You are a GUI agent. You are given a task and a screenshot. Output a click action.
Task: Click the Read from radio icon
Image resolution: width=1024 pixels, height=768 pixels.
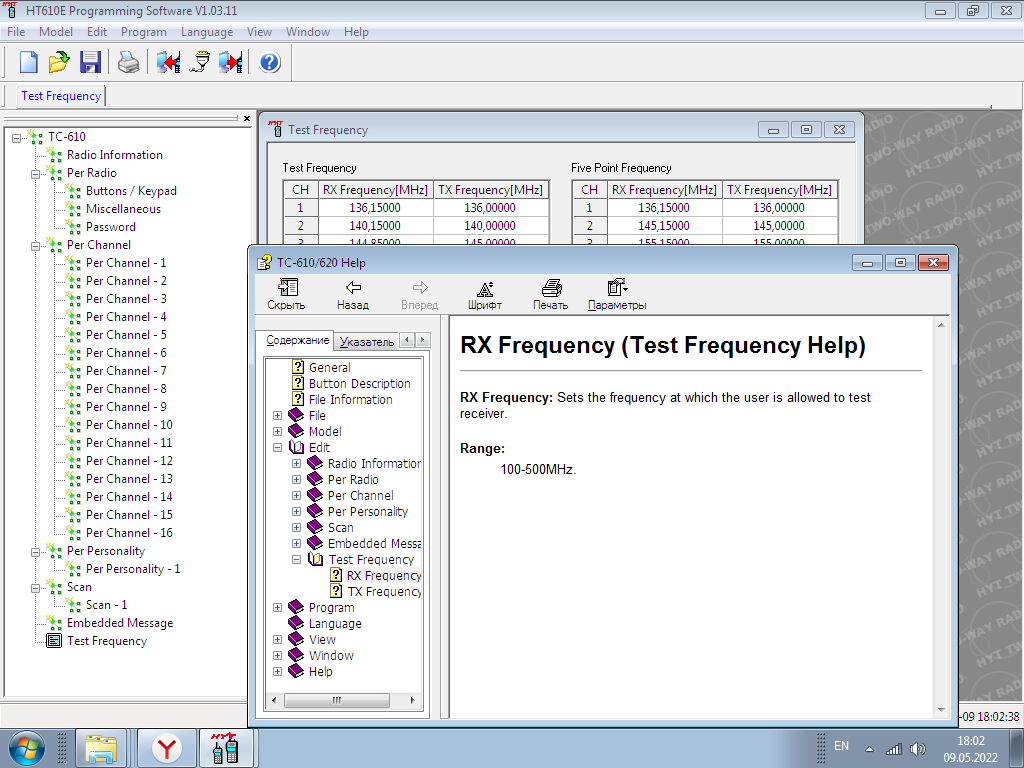click(x=168, y=62)
